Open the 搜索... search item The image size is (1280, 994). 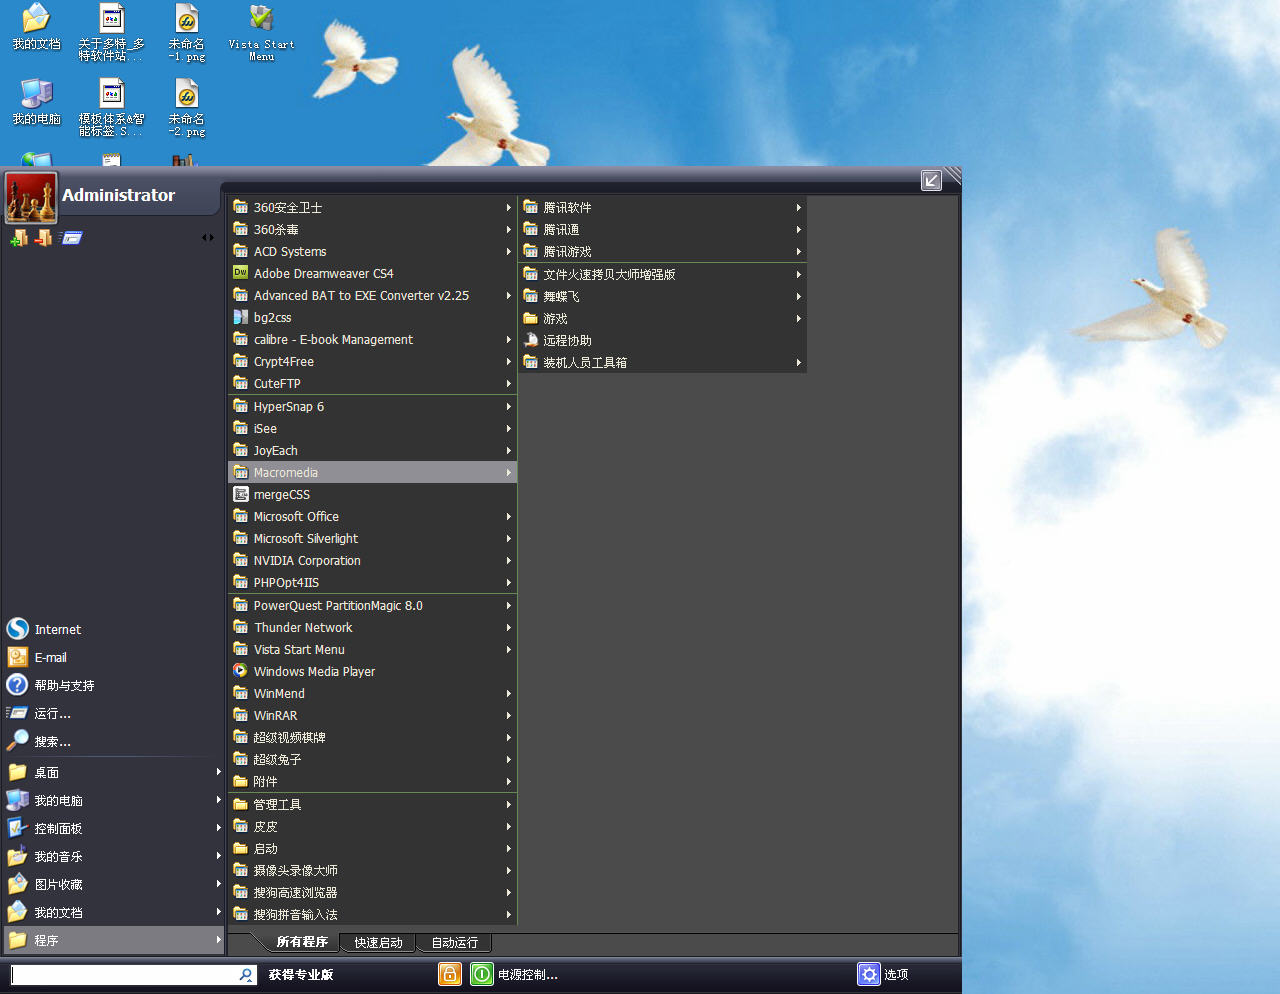pos(113,741)
